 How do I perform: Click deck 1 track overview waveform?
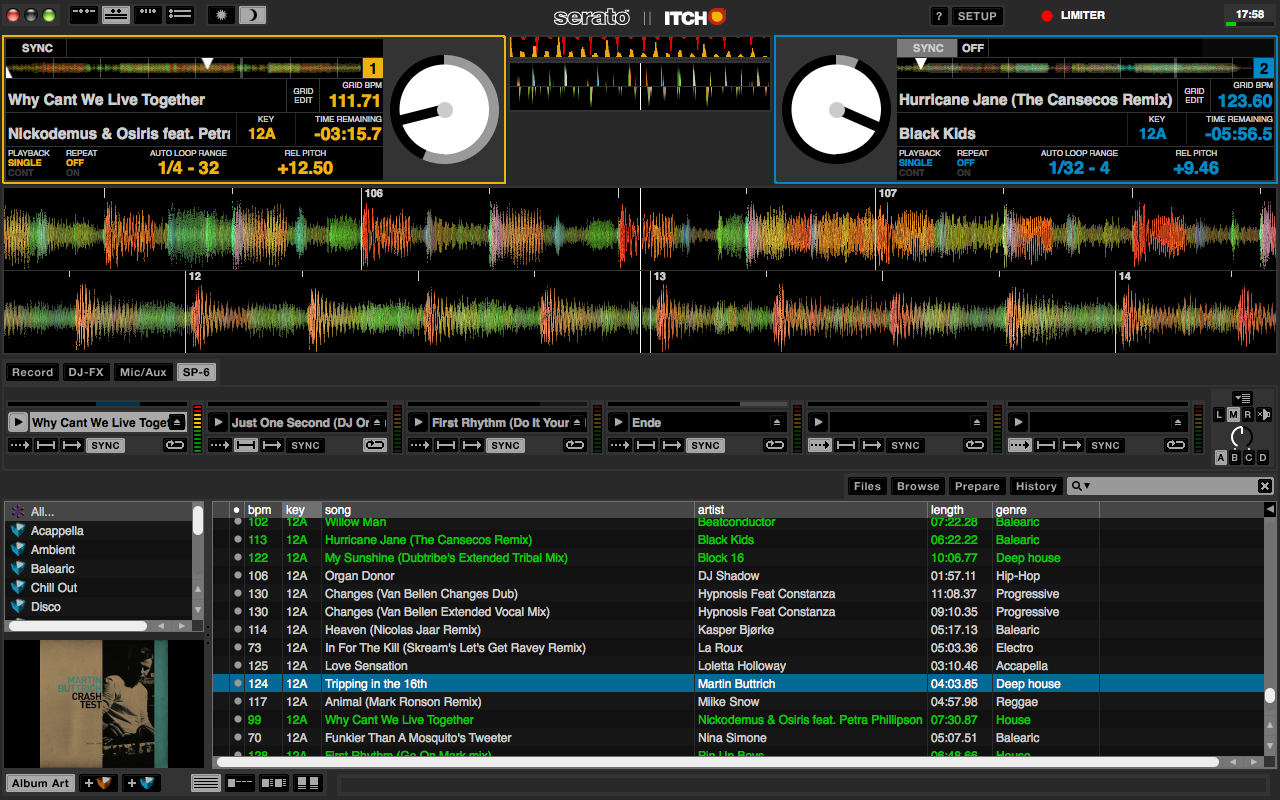pyautogui.click(x=182, y=68)
